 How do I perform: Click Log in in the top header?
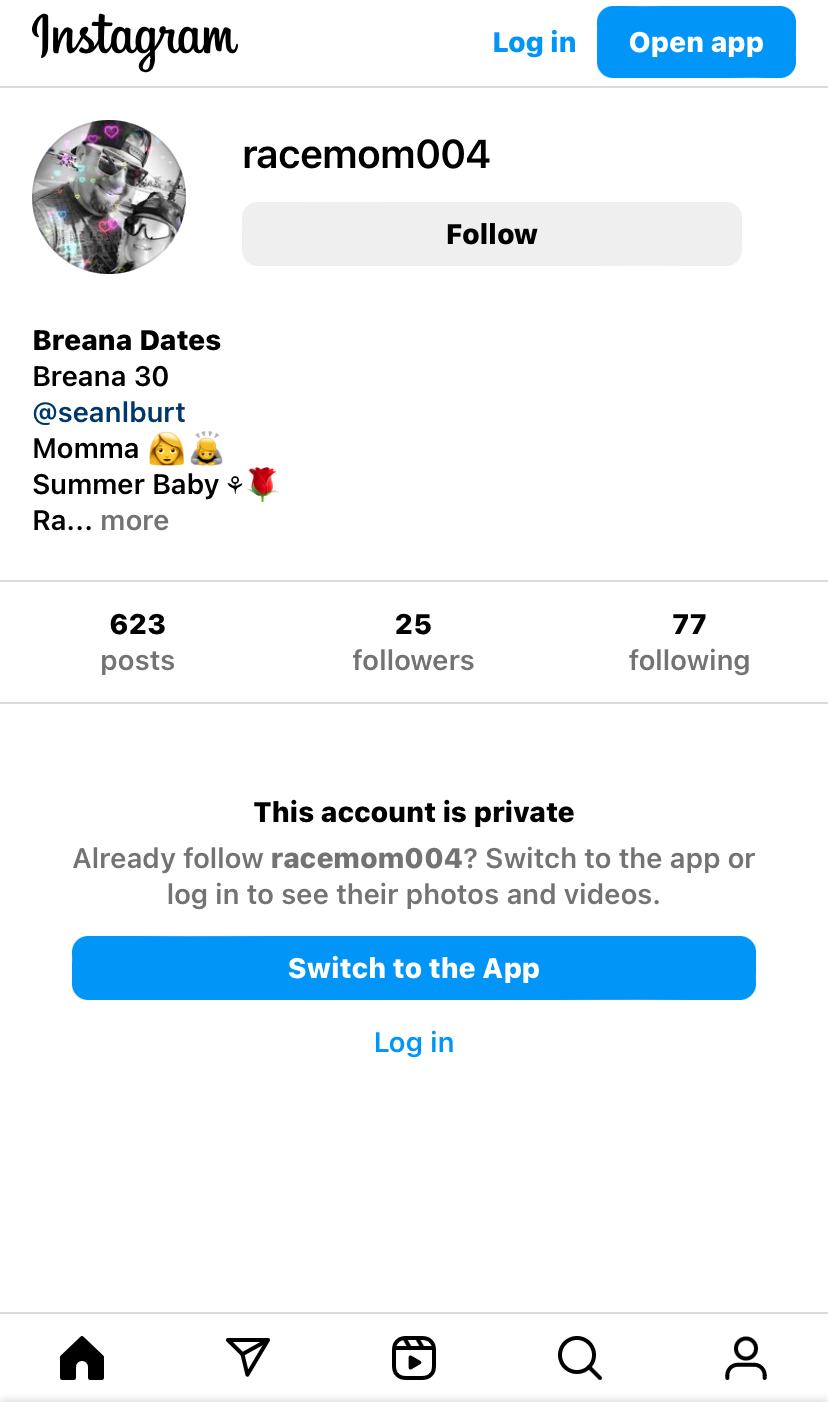(534, 42)
